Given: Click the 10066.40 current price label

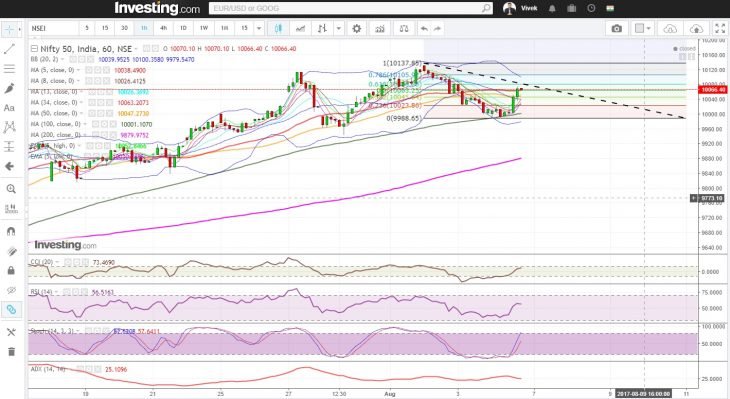Looking at the screenshot, I should click(x=713, y=89).
